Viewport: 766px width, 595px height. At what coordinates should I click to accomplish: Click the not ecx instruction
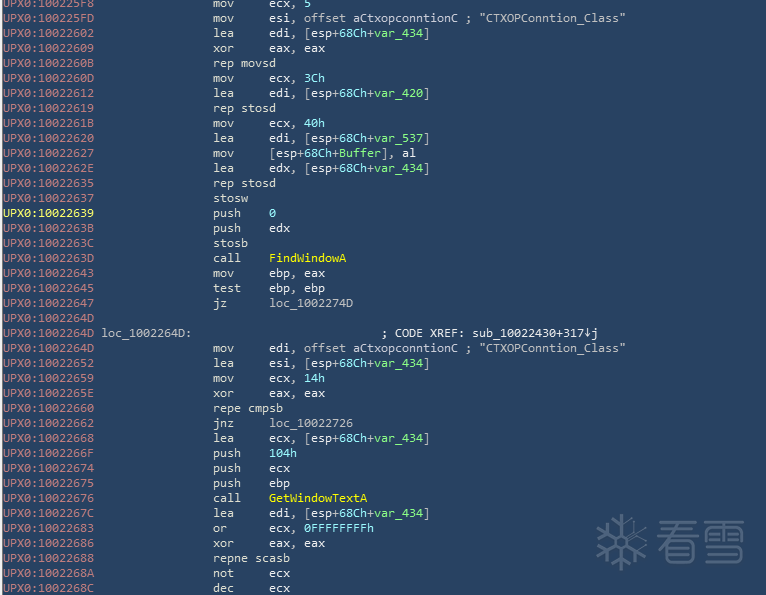click(251, 573)
